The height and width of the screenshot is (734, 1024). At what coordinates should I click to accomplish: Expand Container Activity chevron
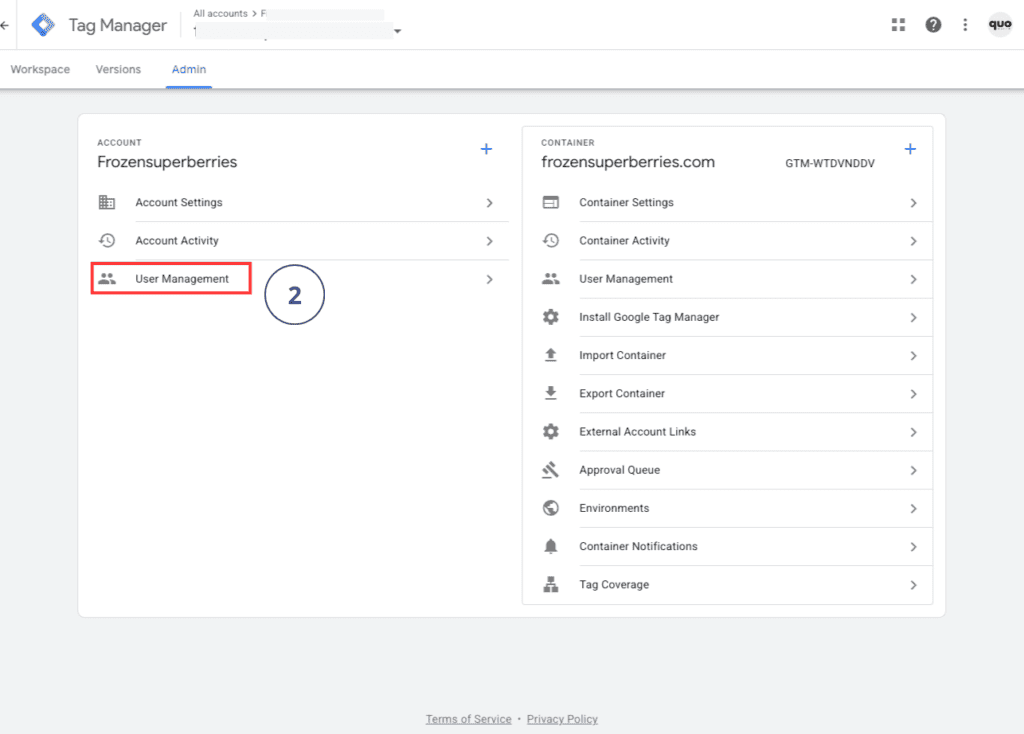click(x=913, y=241)
